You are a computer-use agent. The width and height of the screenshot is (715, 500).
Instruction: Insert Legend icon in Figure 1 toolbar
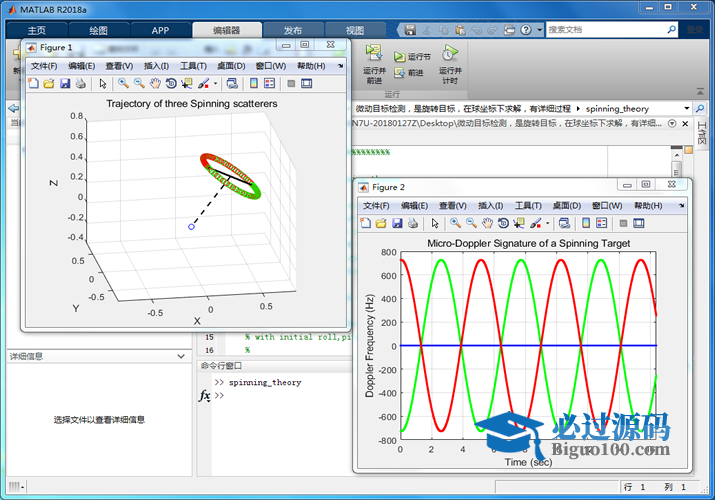point(269,83)
